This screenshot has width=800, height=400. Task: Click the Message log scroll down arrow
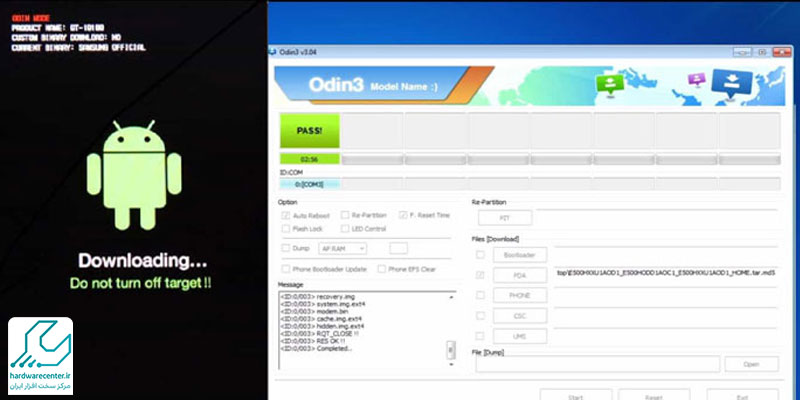[451, 364]
